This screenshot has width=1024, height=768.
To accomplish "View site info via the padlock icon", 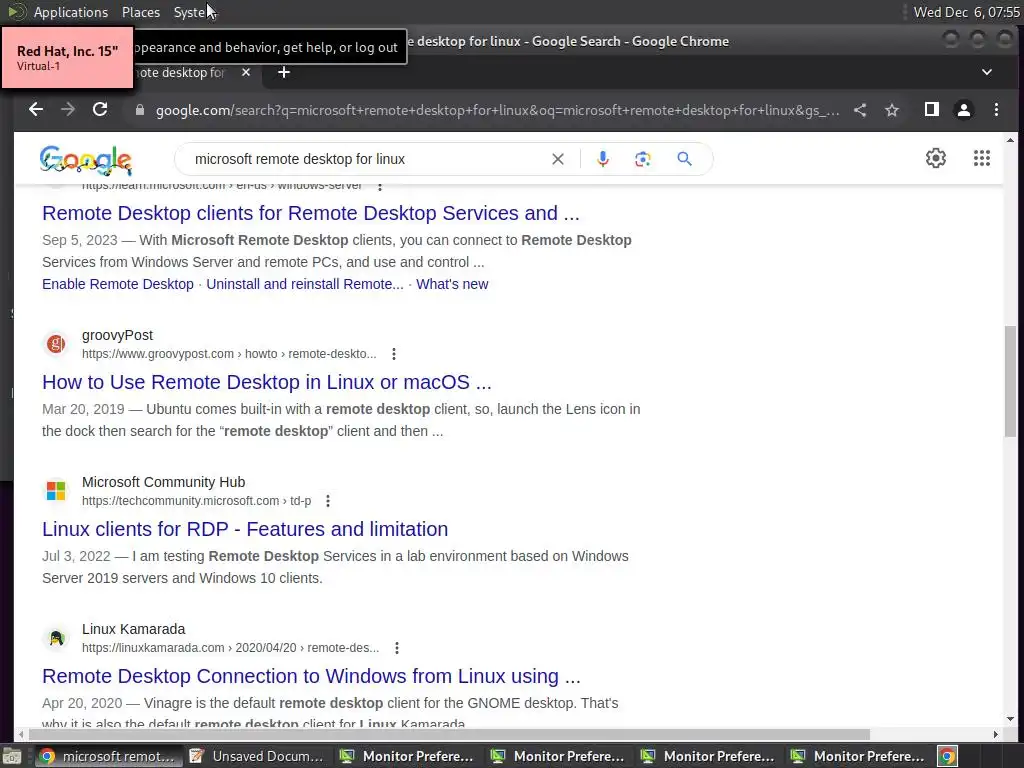I will (139, 110).
